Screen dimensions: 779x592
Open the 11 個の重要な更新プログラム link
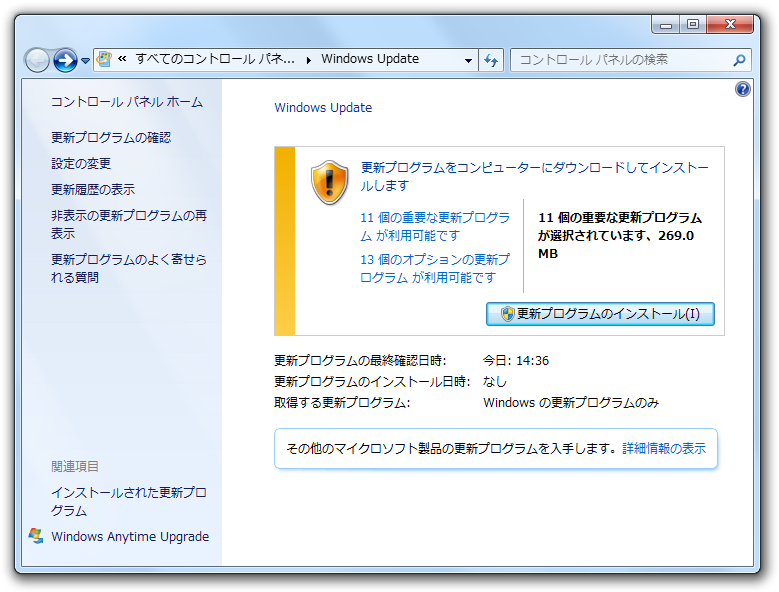click(435, 217)
